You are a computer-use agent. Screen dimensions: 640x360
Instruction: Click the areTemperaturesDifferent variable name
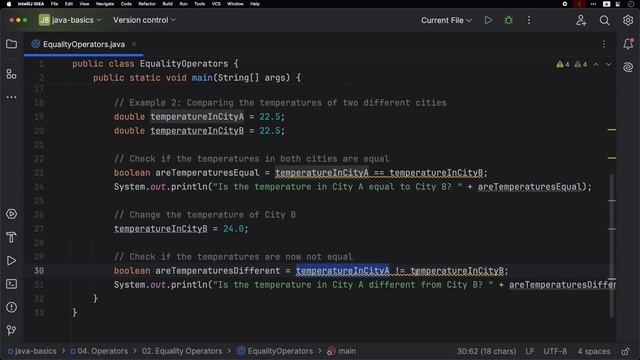(218, 271)
